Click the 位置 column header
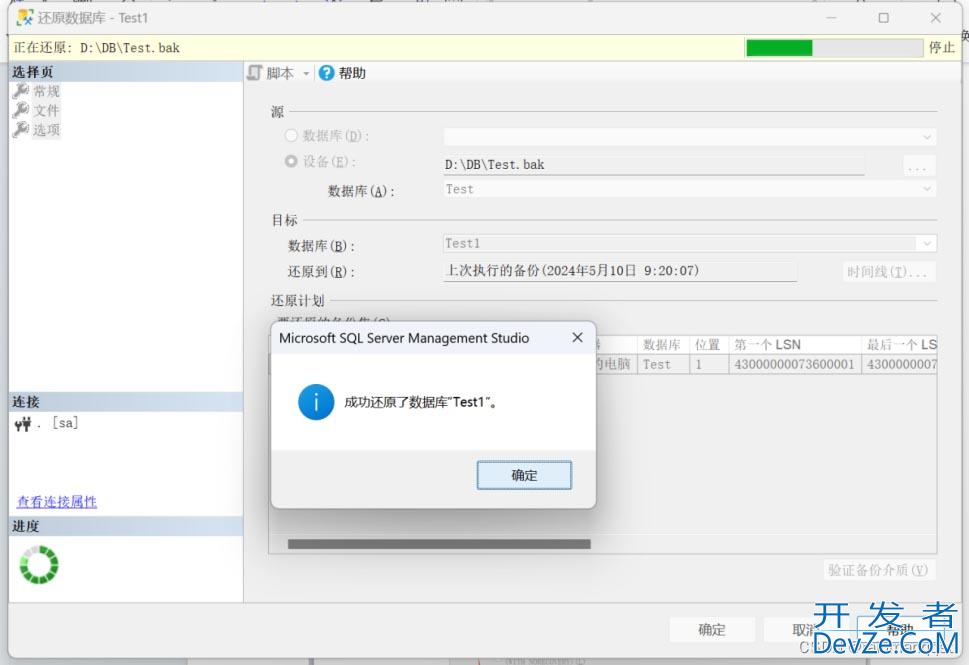 [x=708, y=344]
